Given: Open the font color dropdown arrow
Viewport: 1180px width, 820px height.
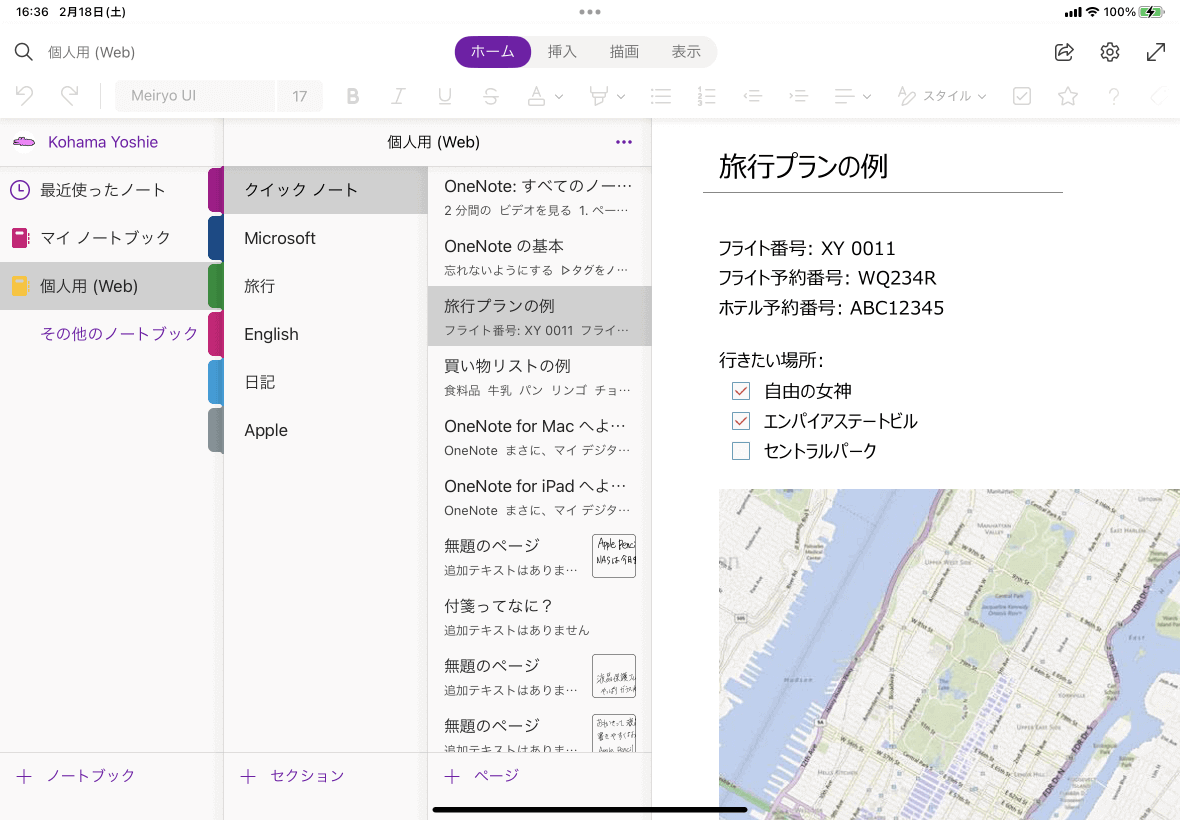Looking at the screenshot, I should 559,97.
